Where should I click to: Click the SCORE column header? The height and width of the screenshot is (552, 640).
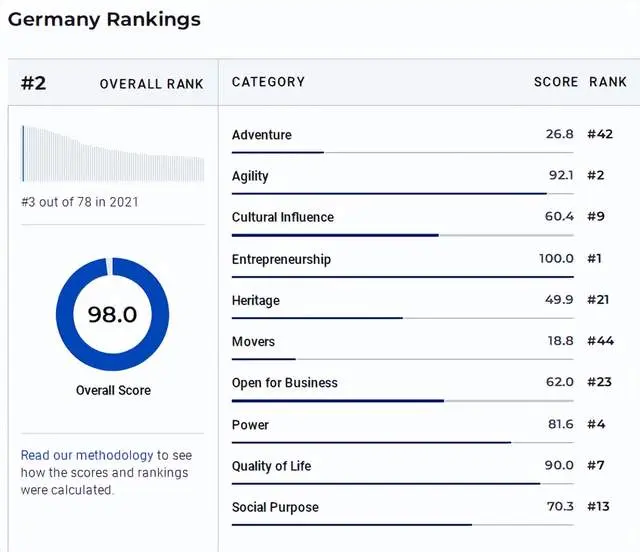click(556, 82)
